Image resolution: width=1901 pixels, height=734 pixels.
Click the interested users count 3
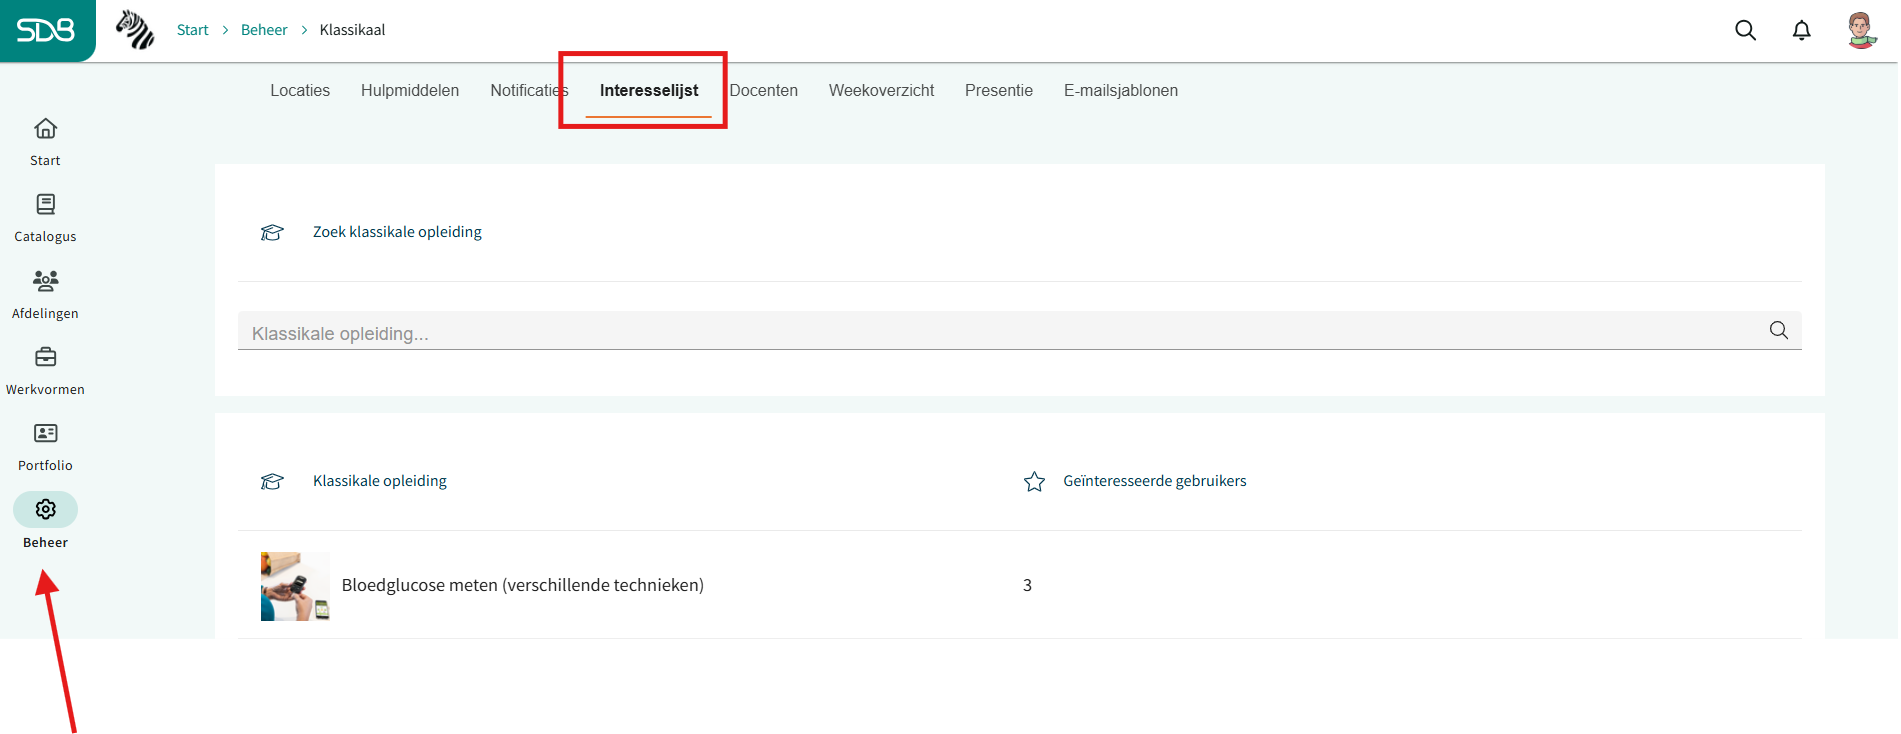1027,585
